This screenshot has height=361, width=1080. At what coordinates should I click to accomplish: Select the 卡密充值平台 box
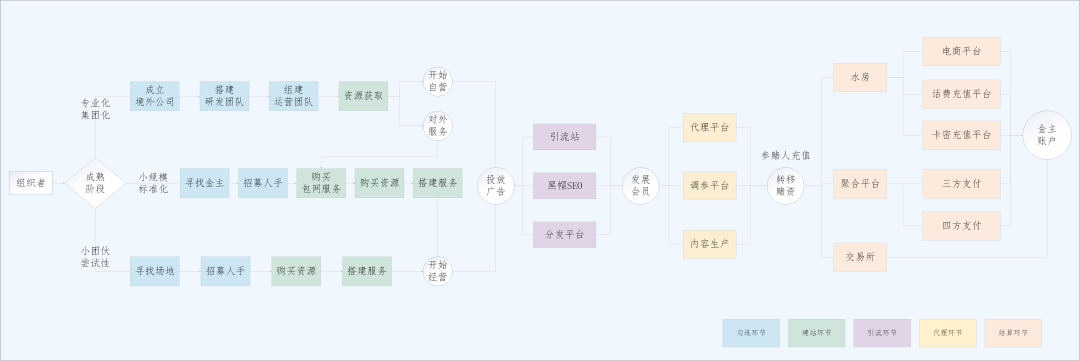click(962, 135)
